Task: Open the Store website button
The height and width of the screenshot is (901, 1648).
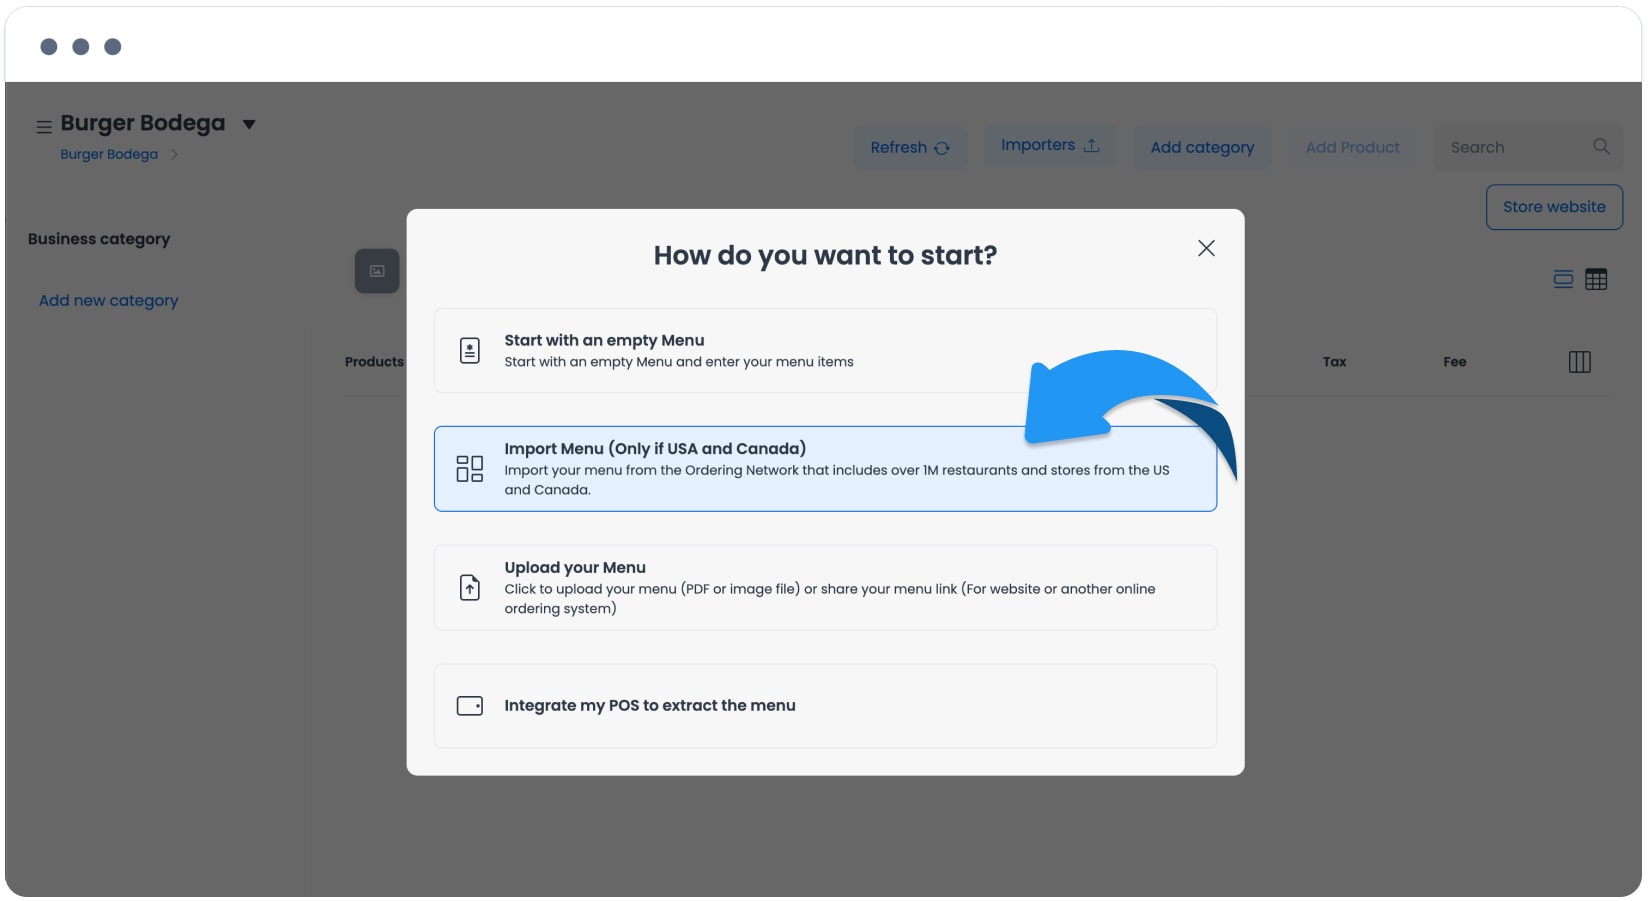Action: click(1554, 207)
